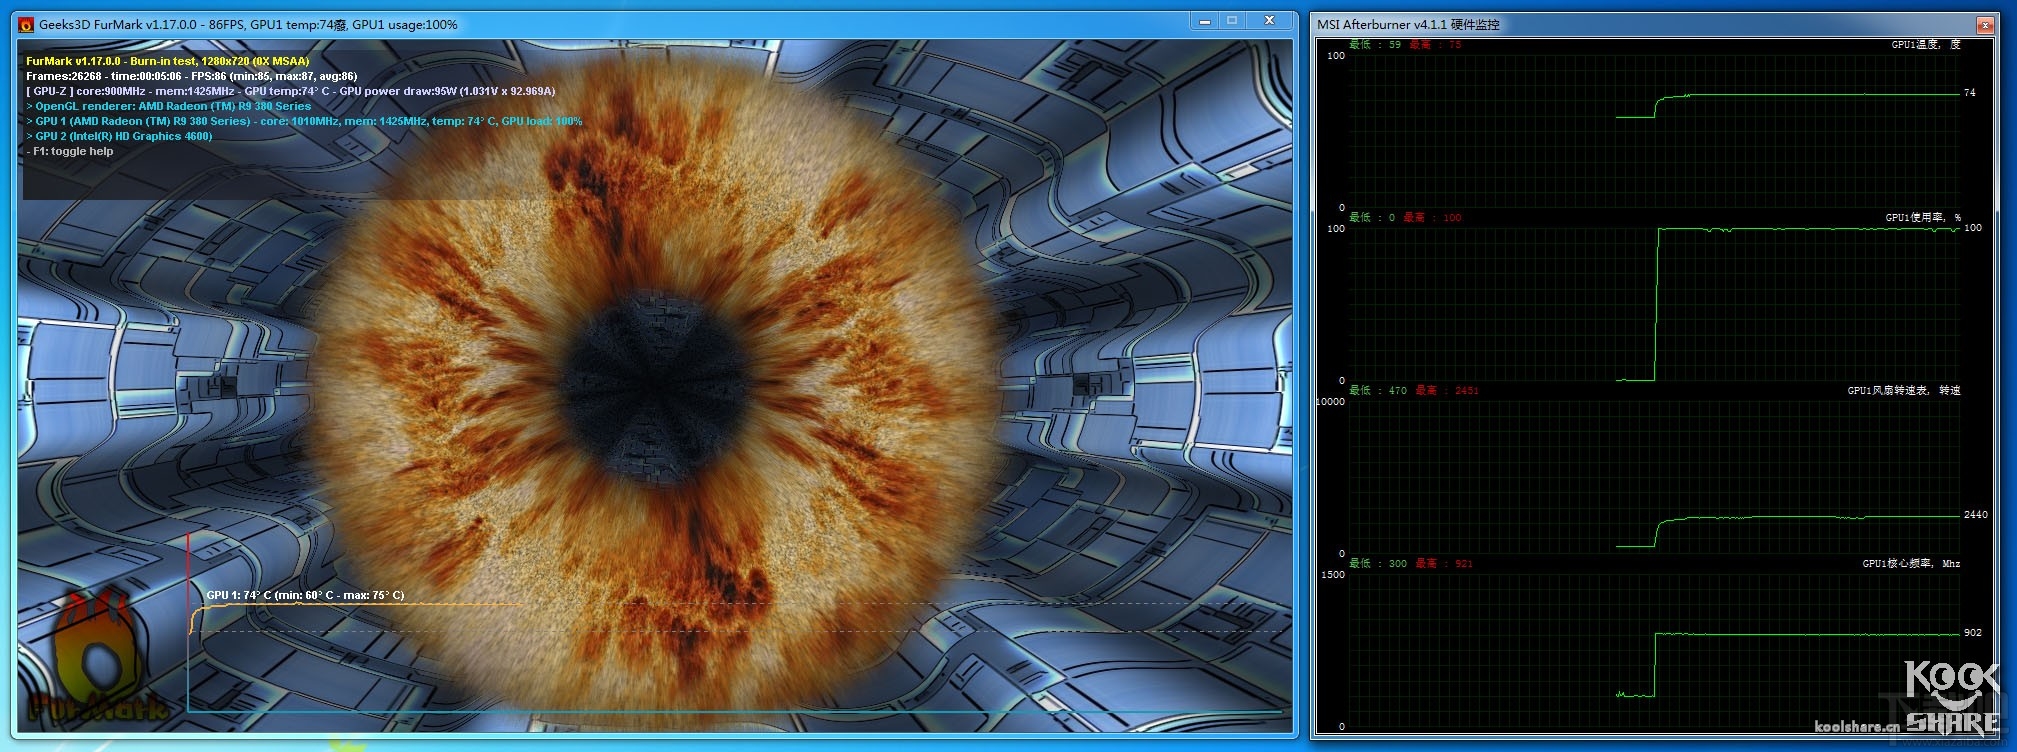Click the 'GPU 2 (Intel(R) HD Graphics 4600)' line

119,136
